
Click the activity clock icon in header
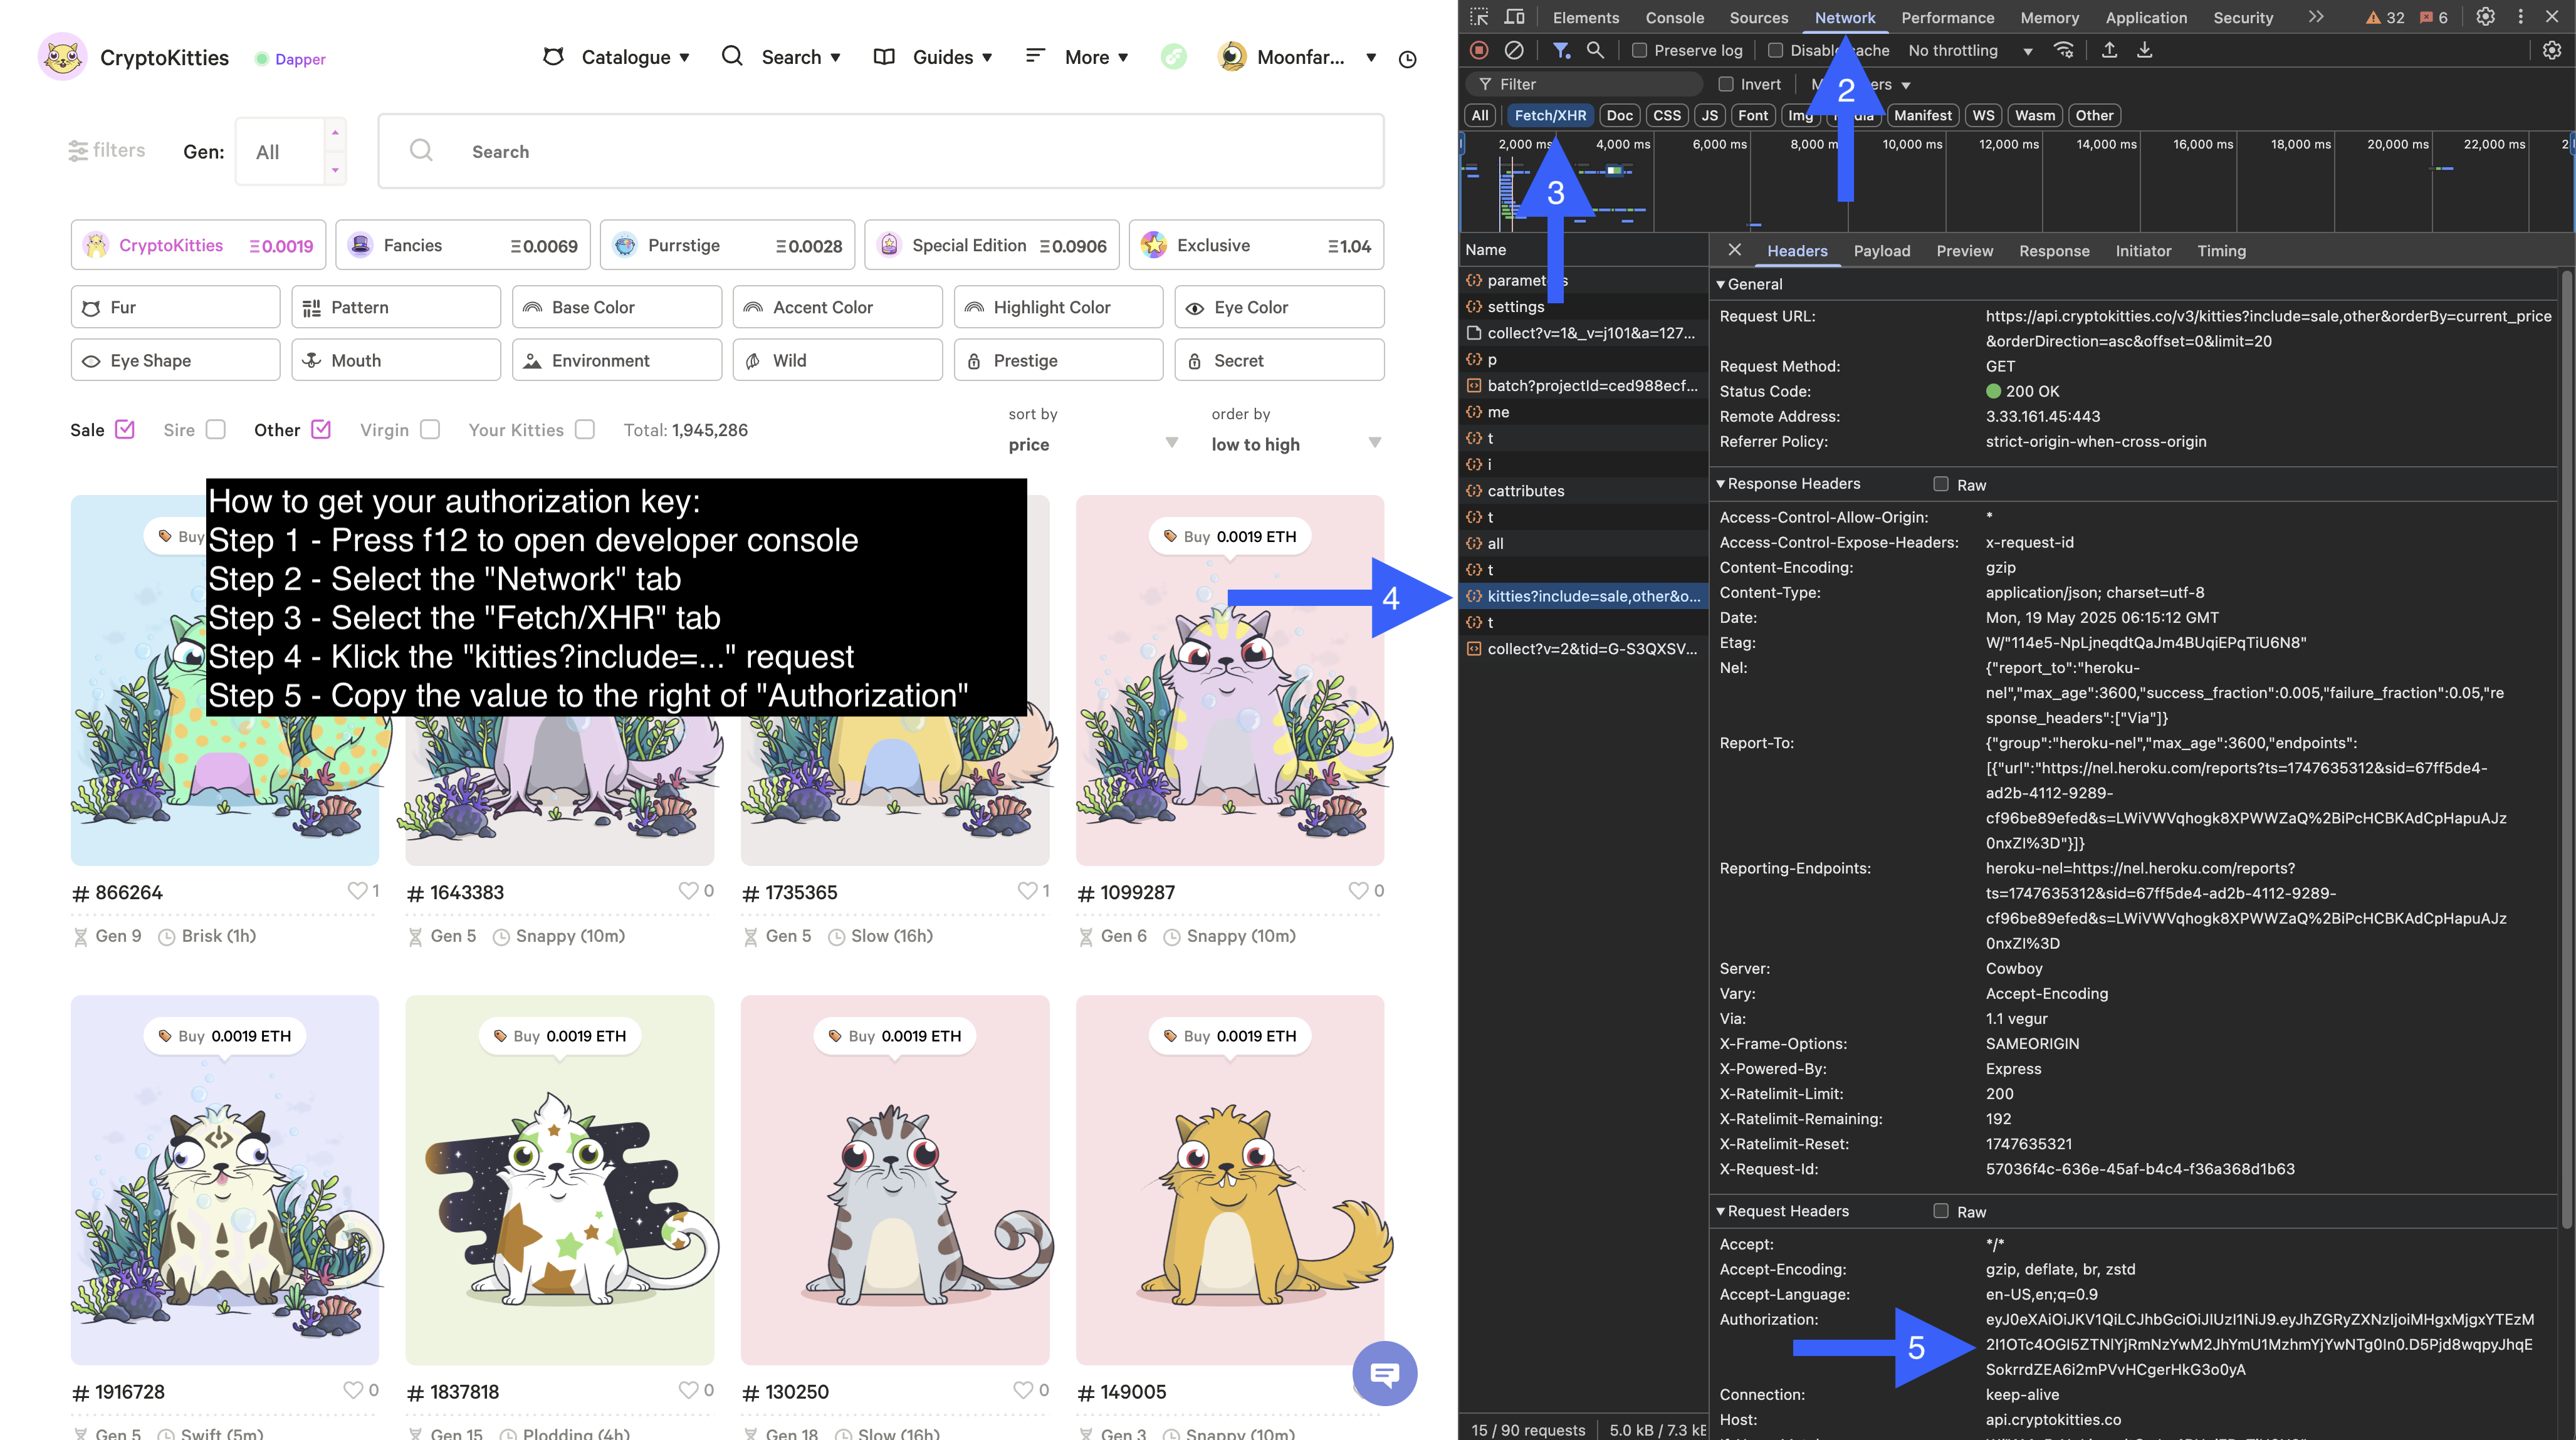tap(1407, 59)
